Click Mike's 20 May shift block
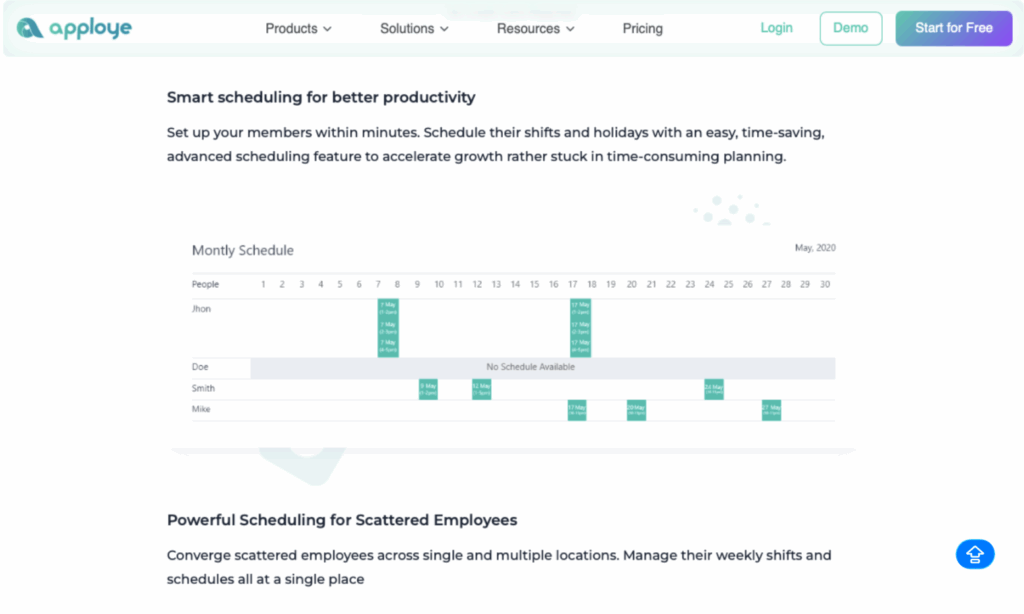 636,410
